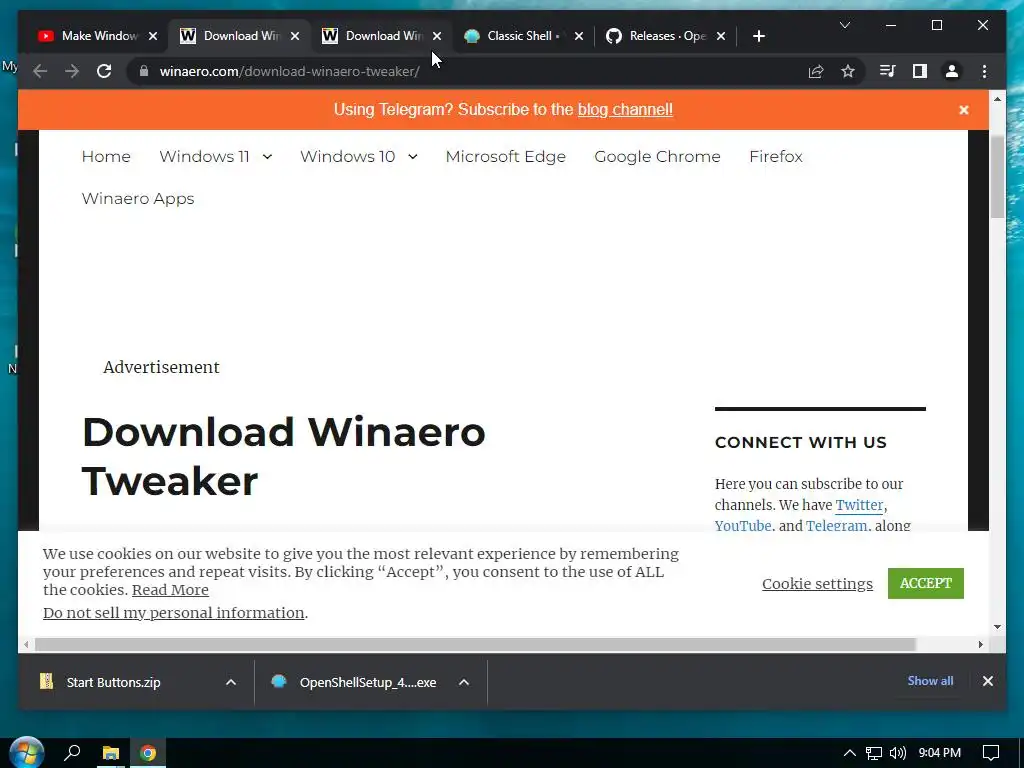This screenshot has width=1024, height=768.
Task: Expand the Windows 10 submenu chevron
Action: coord(413,157)
